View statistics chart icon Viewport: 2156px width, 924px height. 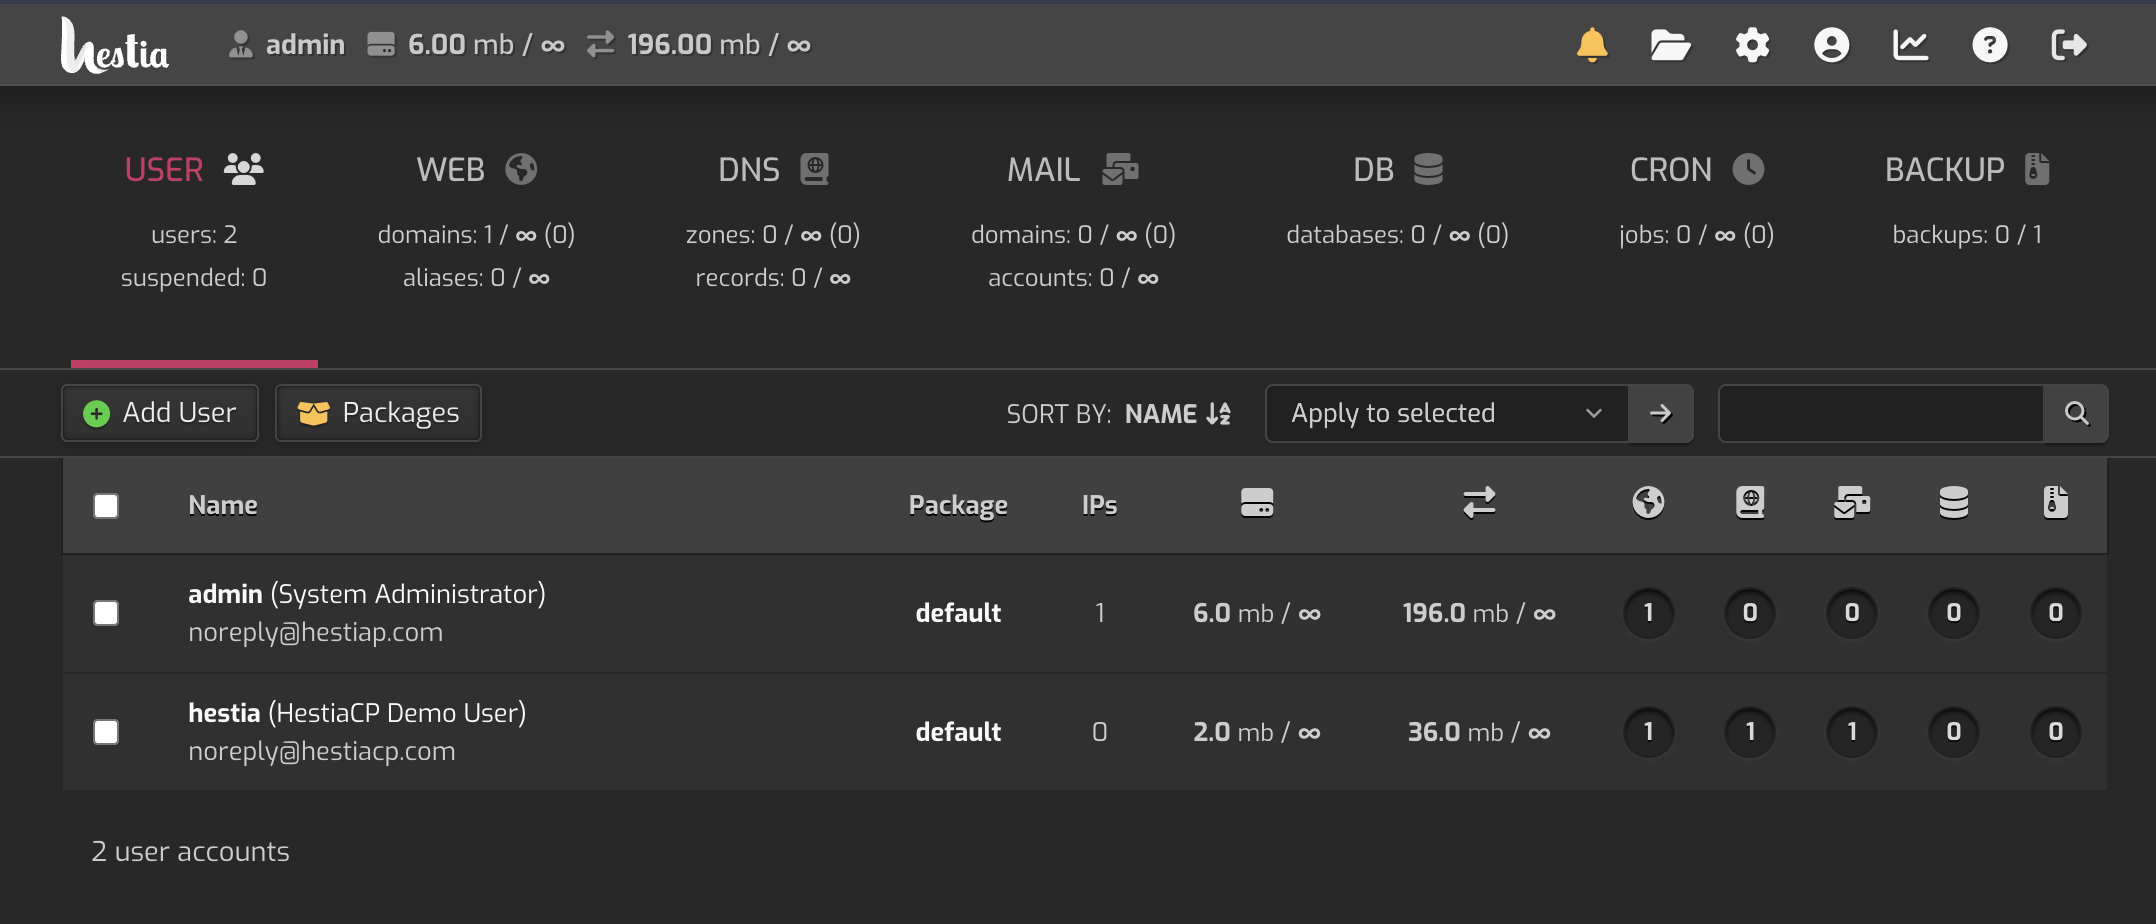1910,45
